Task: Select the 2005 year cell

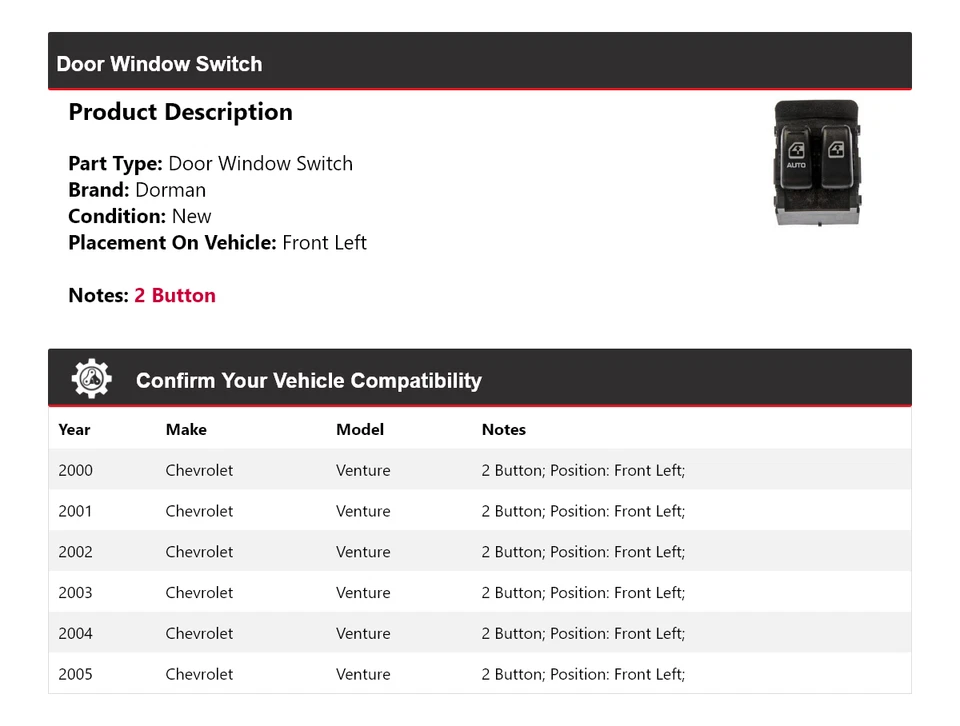Action: point(76,674)
